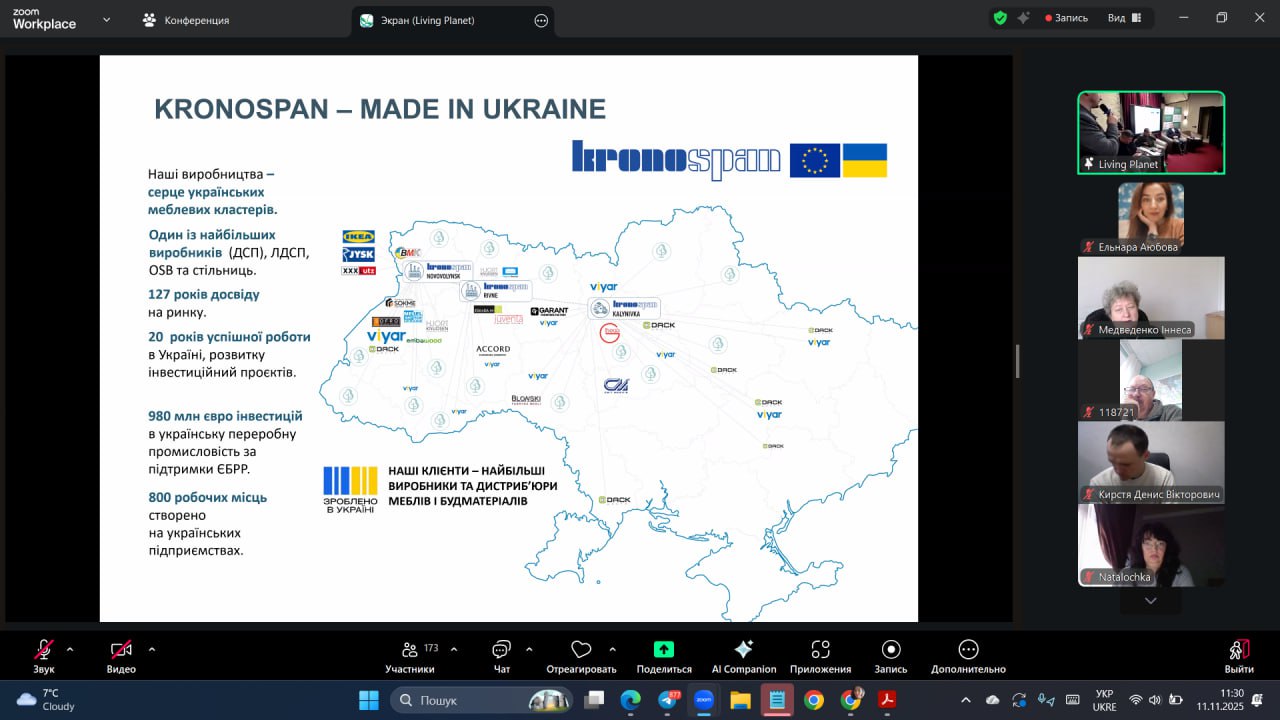Expand the arrow beside Участники

[454, 649]
